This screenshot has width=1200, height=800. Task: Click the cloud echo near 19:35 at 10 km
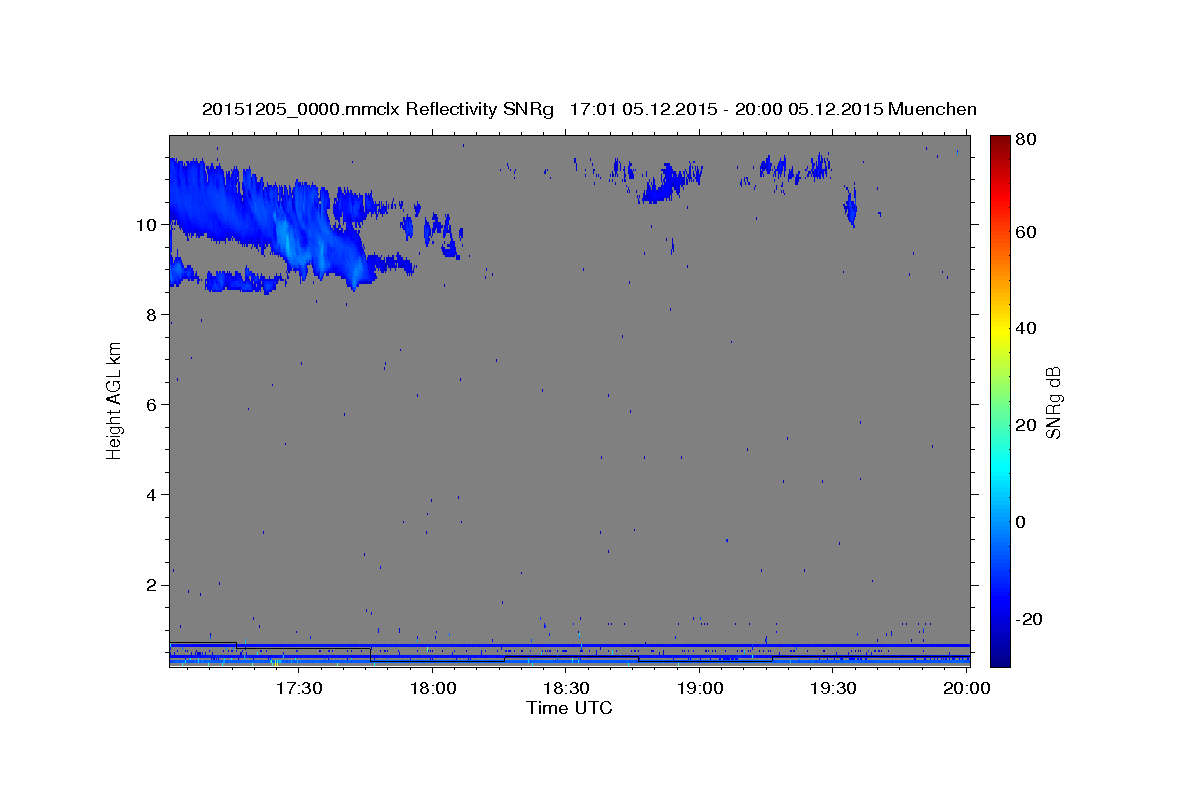[x=850, y=207]
